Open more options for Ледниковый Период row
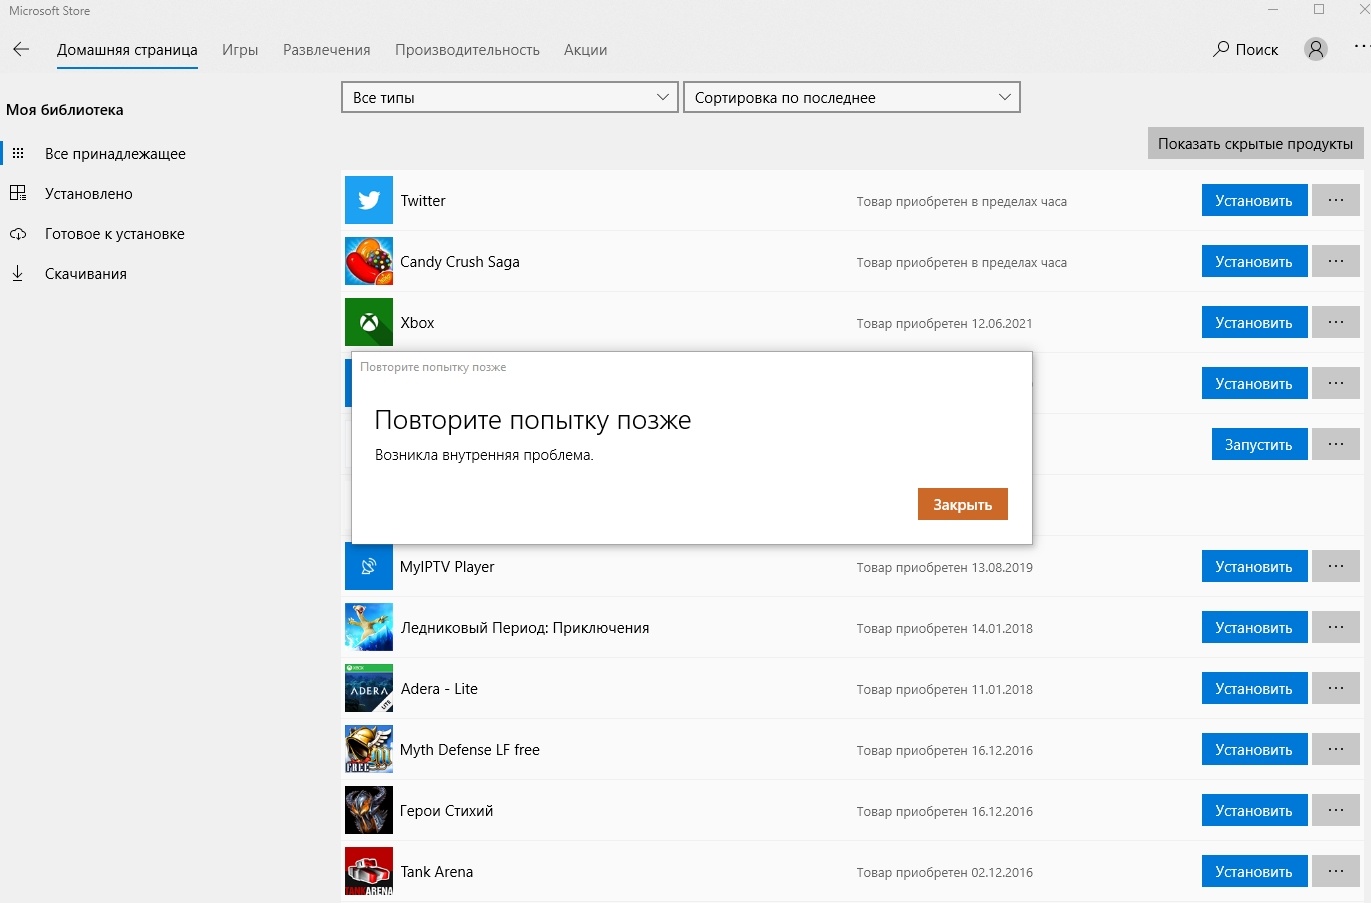This screenshot has height=903, width=1371. [1336, 627]
